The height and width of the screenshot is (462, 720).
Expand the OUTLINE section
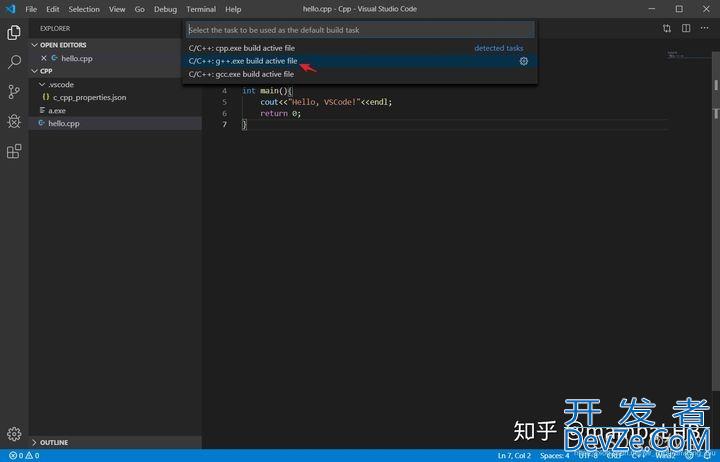(x=34, y=442)
